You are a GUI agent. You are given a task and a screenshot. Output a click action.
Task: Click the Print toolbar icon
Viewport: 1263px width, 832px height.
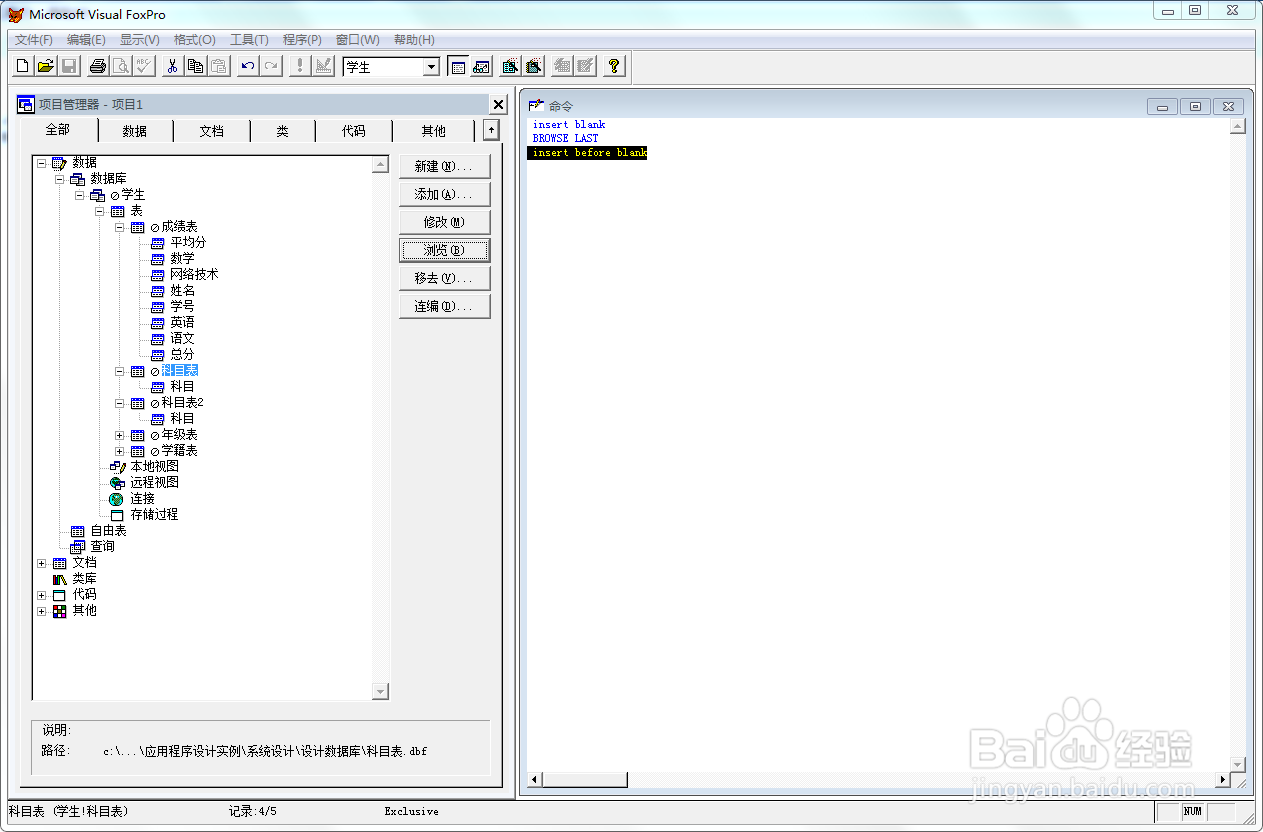coord(98,66)
